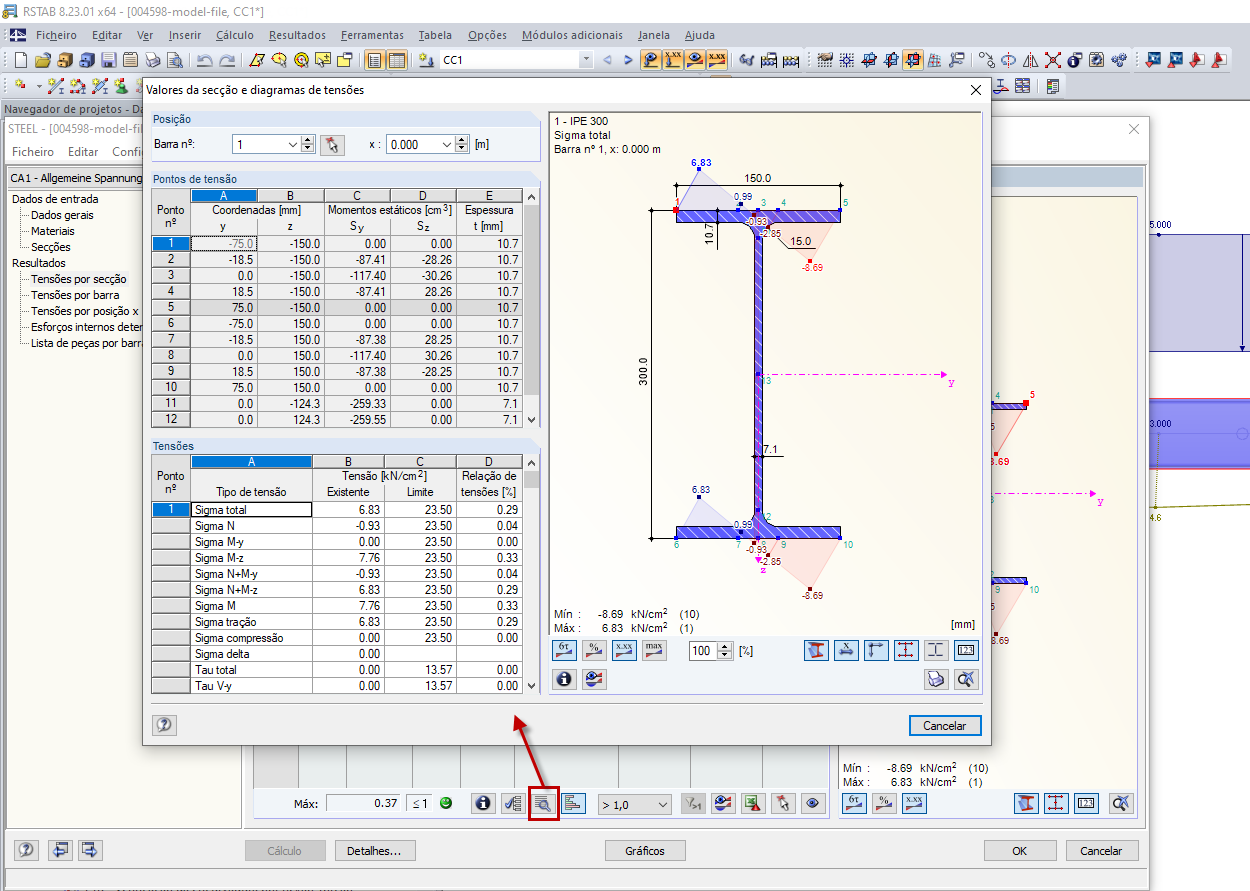Click the Excel export icon in bottom toolbar
1250x891 pixels.
pos(754,803)
